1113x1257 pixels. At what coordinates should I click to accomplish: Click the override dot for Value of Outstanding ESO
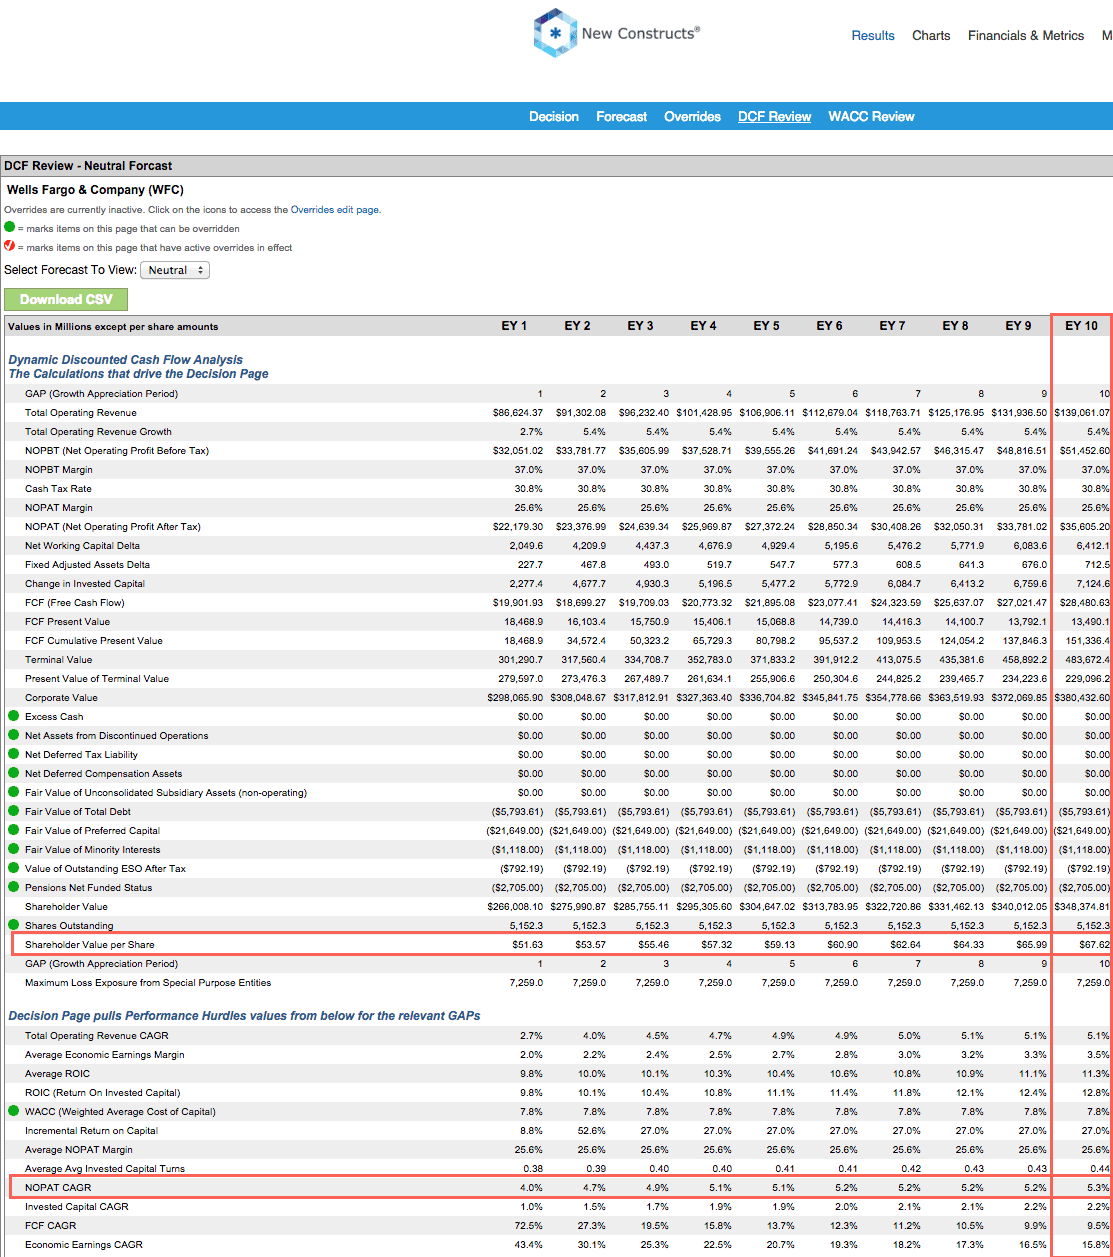tap(14, 868)
